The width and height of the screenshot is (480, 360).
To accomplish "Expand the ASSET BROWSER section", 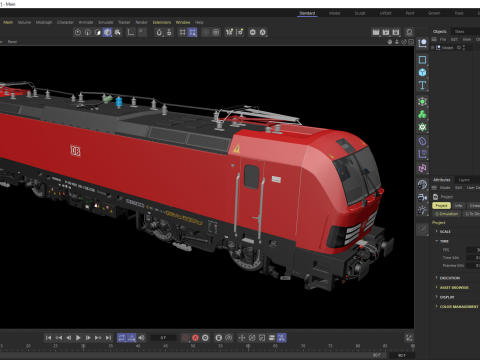I will click(x=437, y=287).
